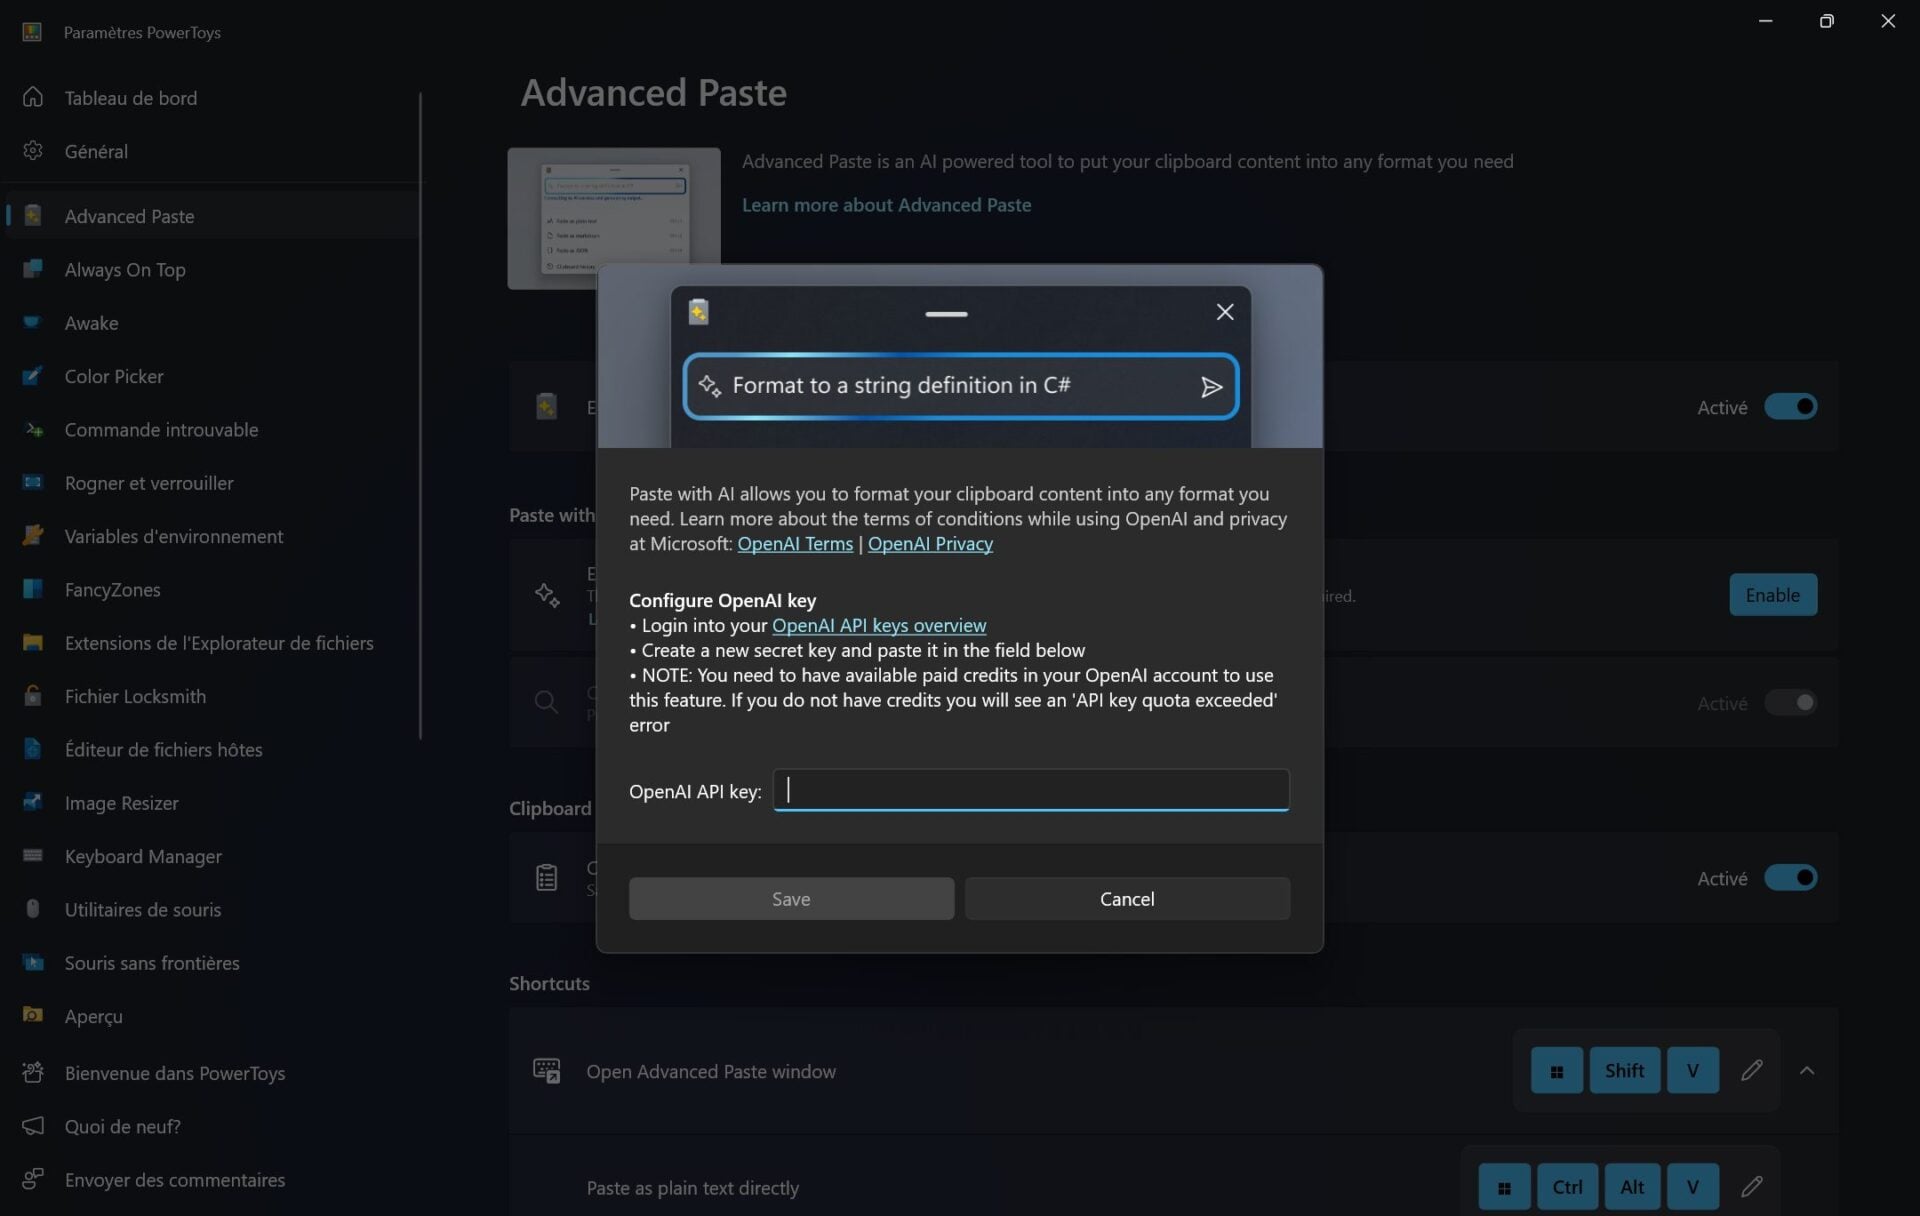Click the "Paste as plain text directly" label

click(x=692, y=1188)
